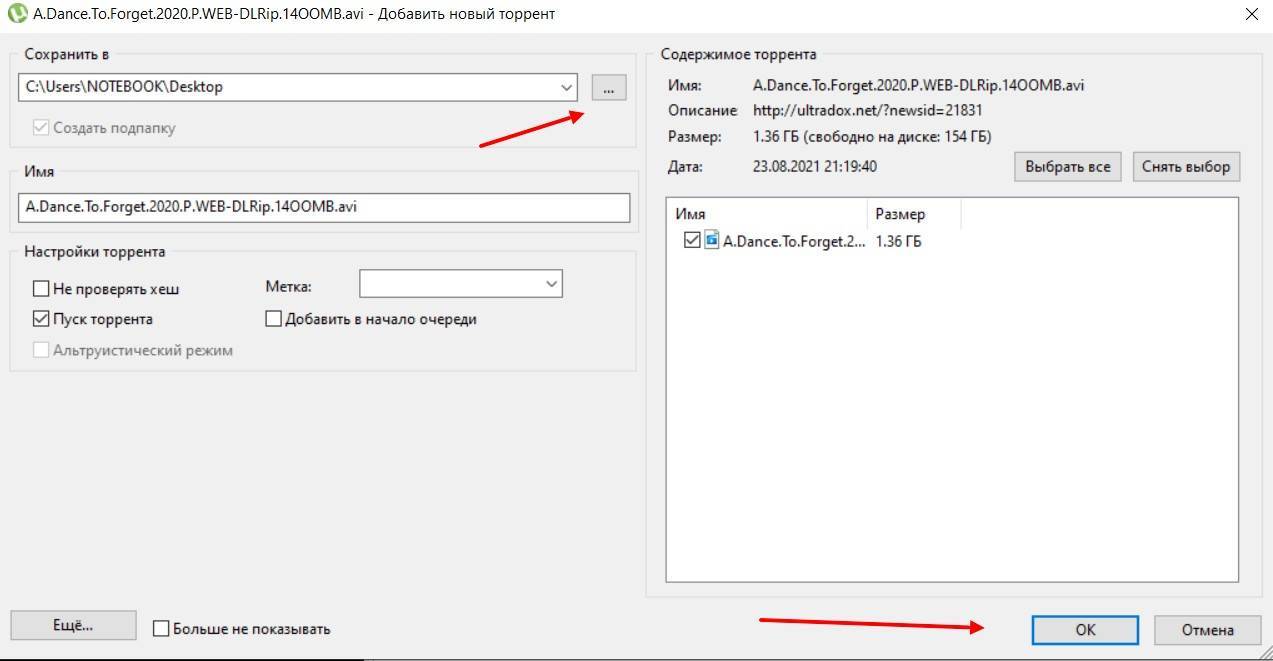Uncheck the A.Dance.To.Forget file checkbox
1273x661 pixels.
click(x=692, y=240)
